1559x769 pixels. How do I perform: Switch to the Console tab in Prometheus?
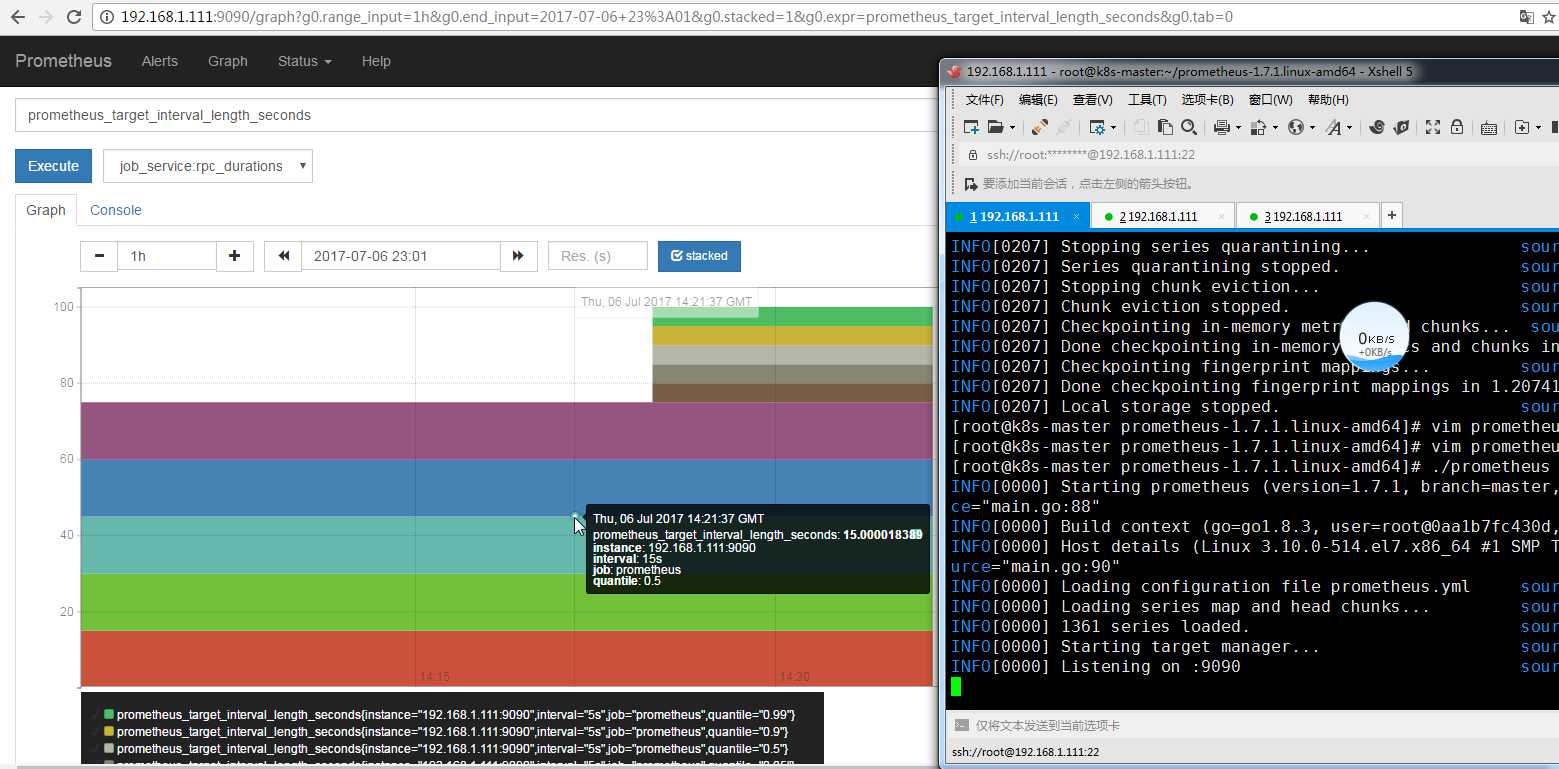point(116,210)
